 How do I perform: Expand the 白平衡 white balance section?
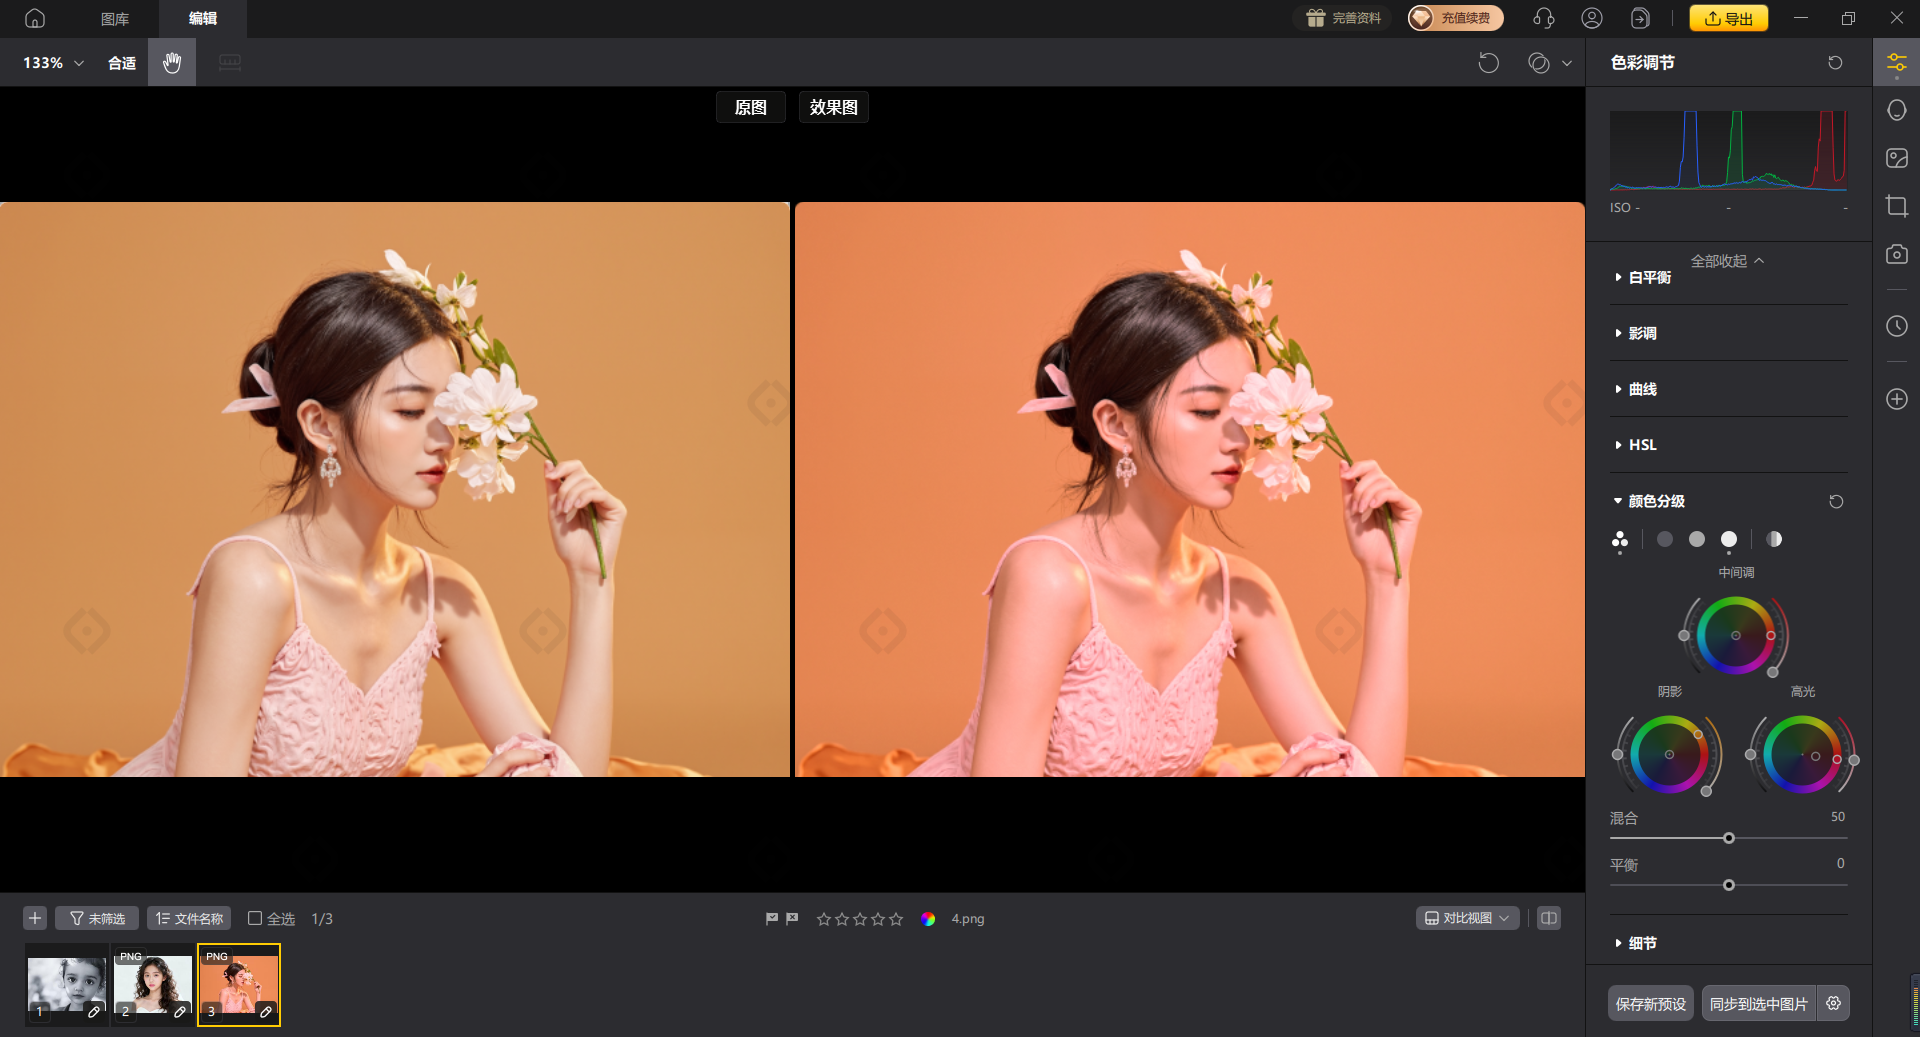coord(1649,277)
